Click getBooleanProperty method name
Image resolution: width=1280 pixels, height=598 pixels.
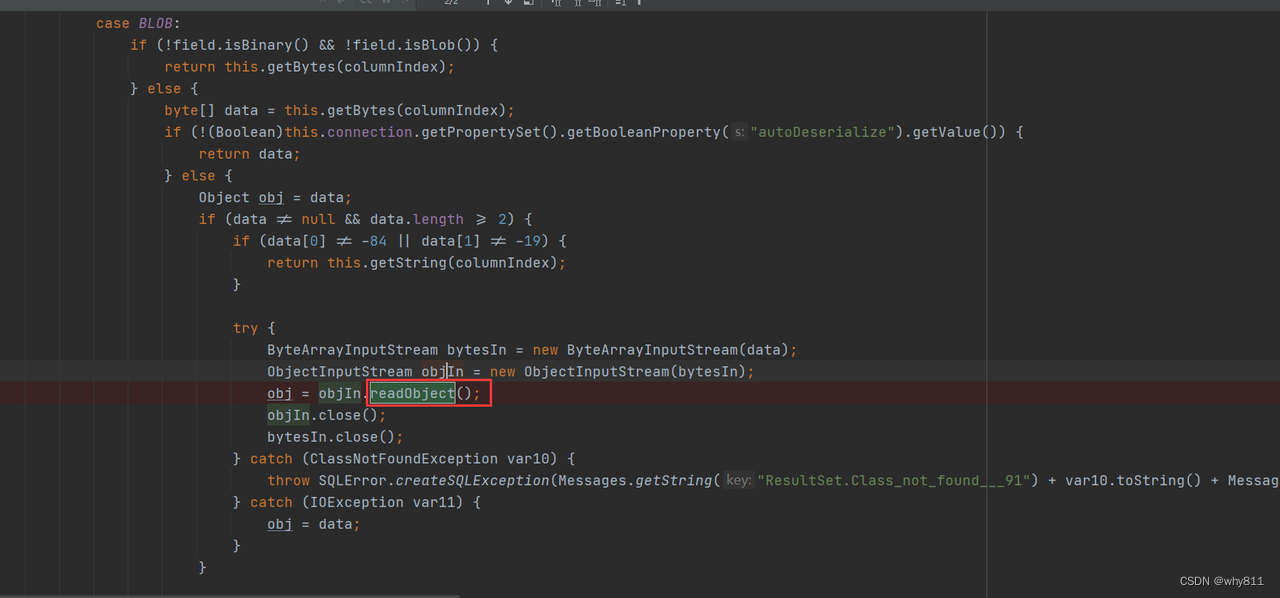[643, 132]
